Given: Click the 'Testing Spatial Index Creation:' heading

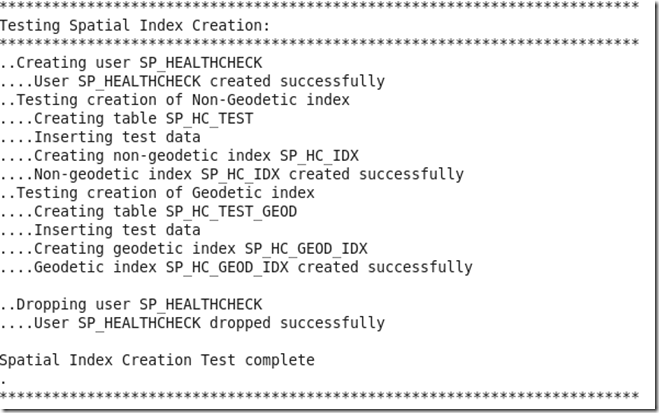Looking at the screenshot, I should point(134,26).
